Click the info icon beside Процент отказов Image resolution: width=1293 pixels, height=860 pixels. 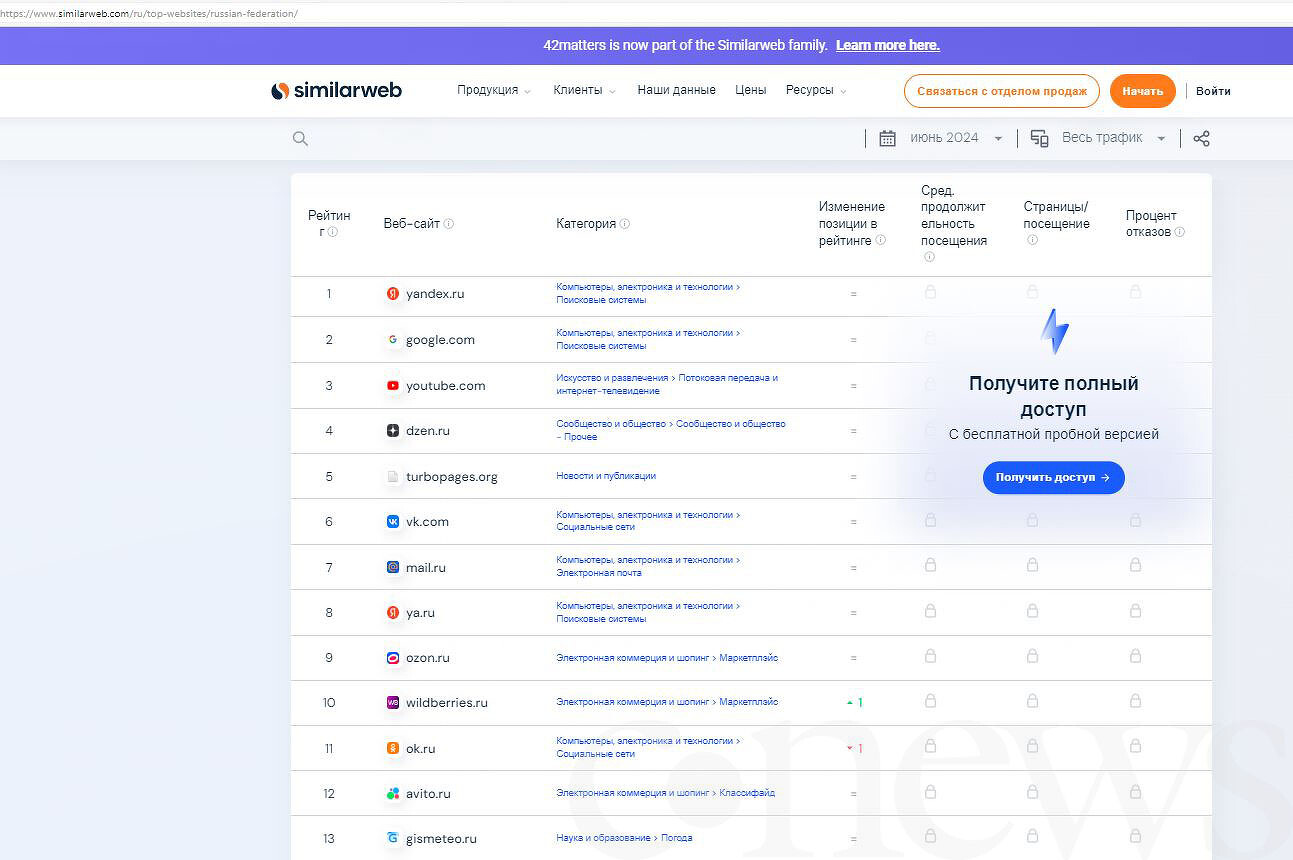[1180, 232]
